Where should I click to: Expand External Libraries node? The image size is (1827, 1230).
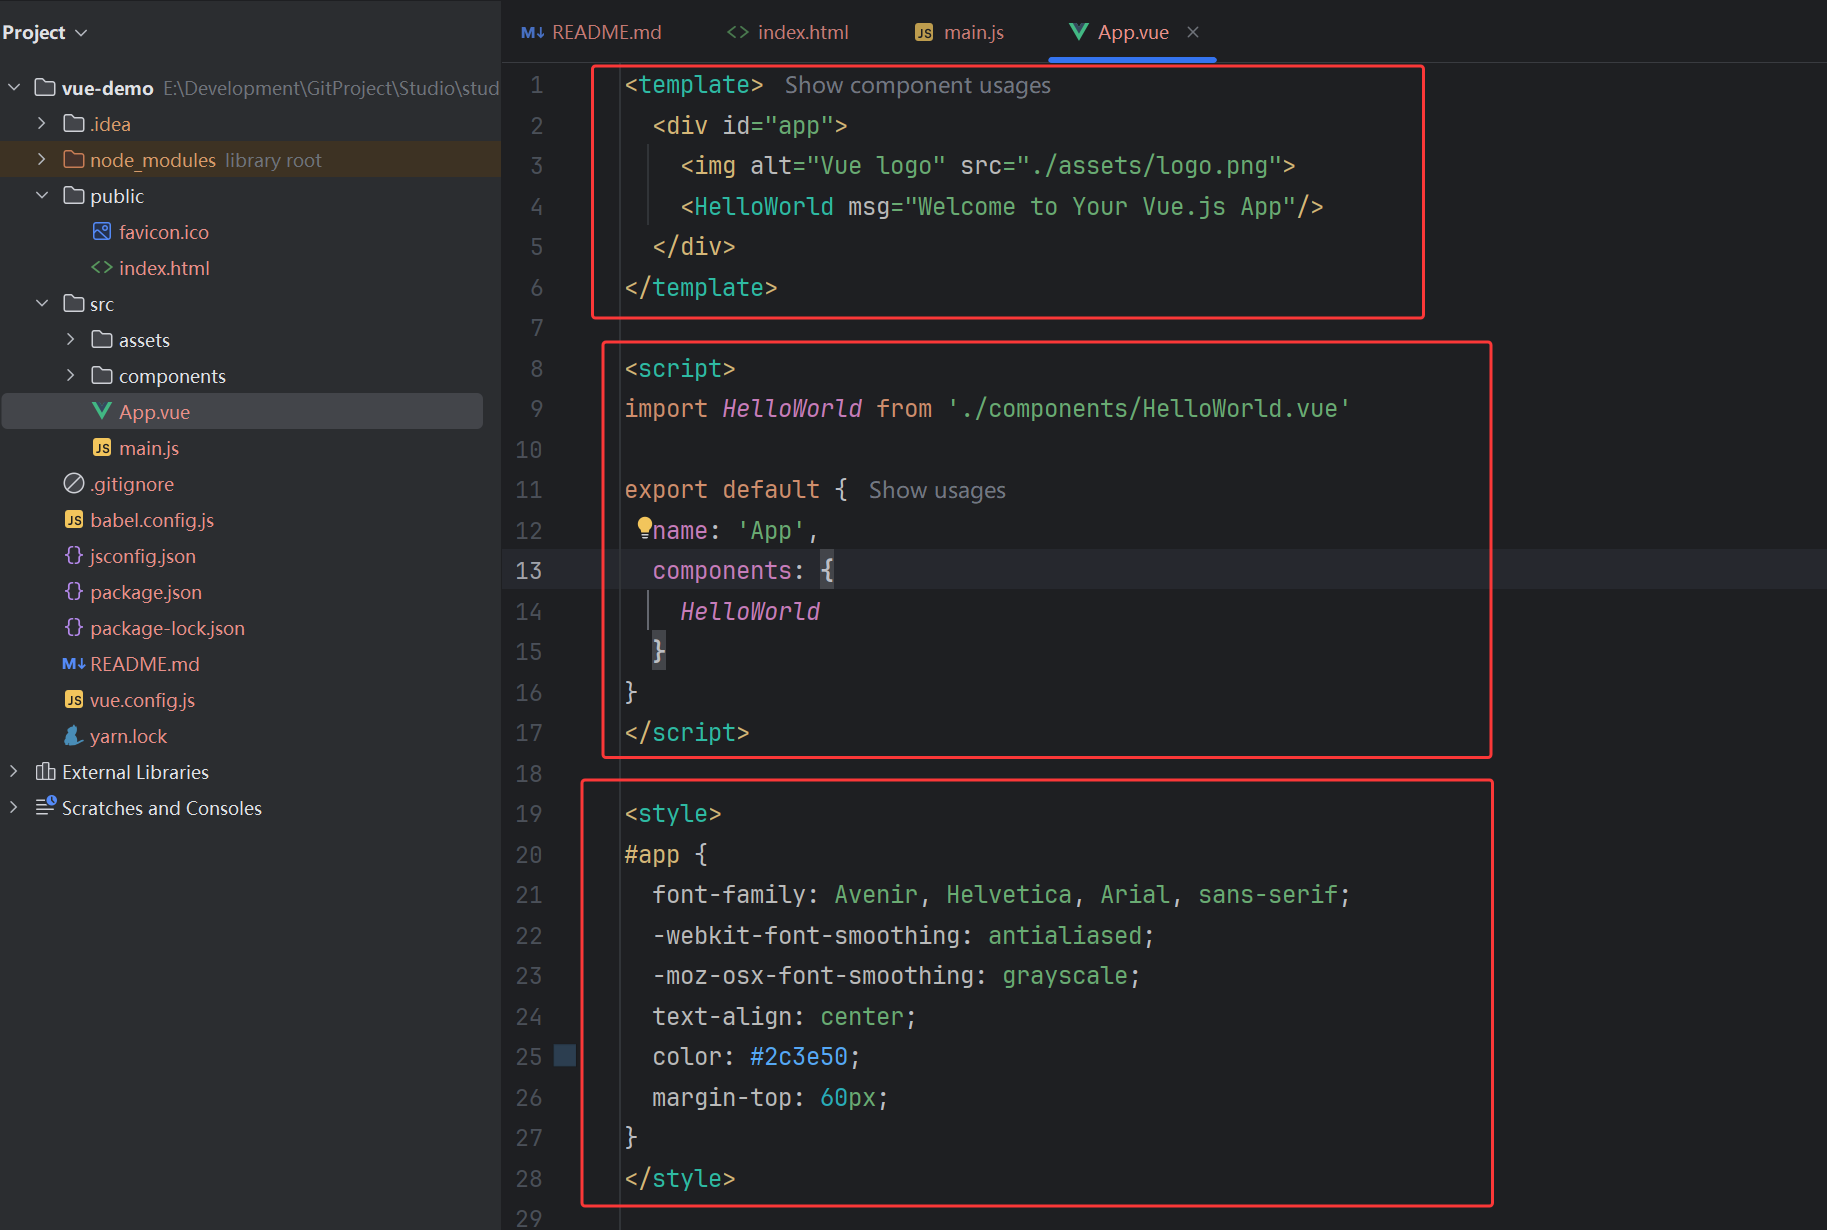point(14,771)
